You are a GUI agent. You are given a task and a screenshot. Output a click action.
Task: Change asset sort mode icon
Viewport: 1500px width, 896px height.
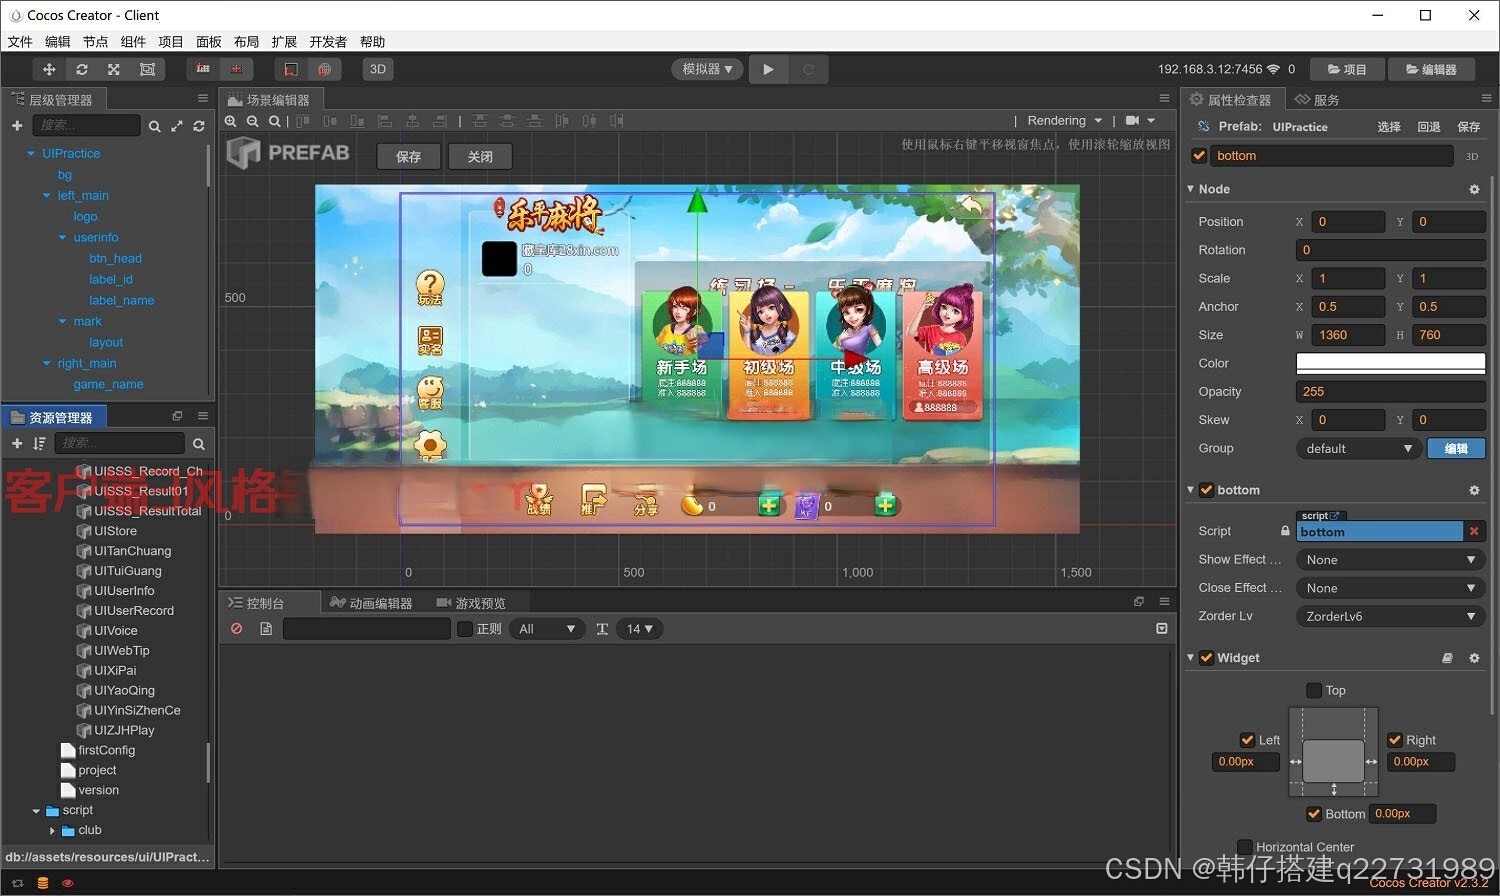pyautogui.click(x=39, y=443)
